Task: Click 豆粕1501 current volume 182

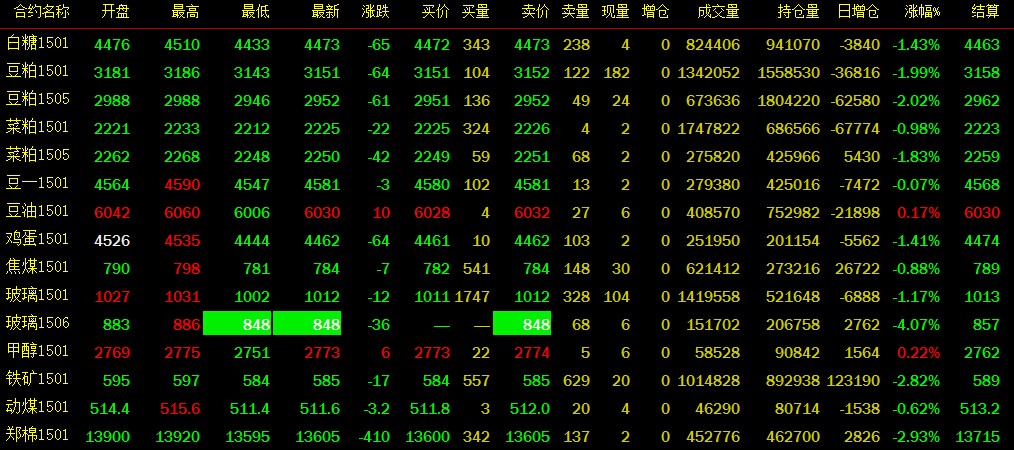Action: click(x=616, y=72)
